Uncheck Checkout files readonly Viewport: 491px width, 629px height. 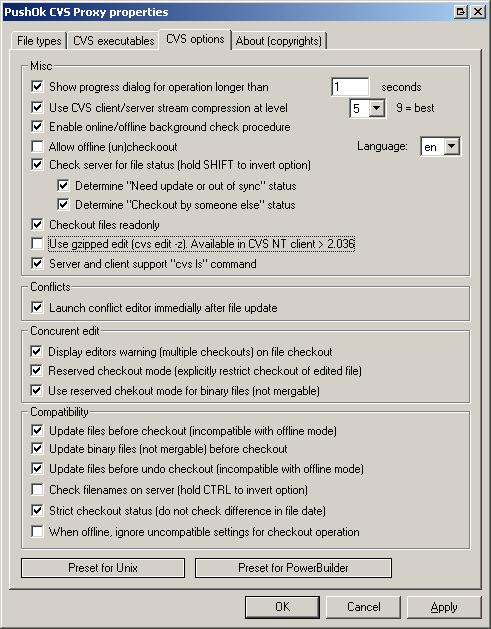[x=37, y=224]
